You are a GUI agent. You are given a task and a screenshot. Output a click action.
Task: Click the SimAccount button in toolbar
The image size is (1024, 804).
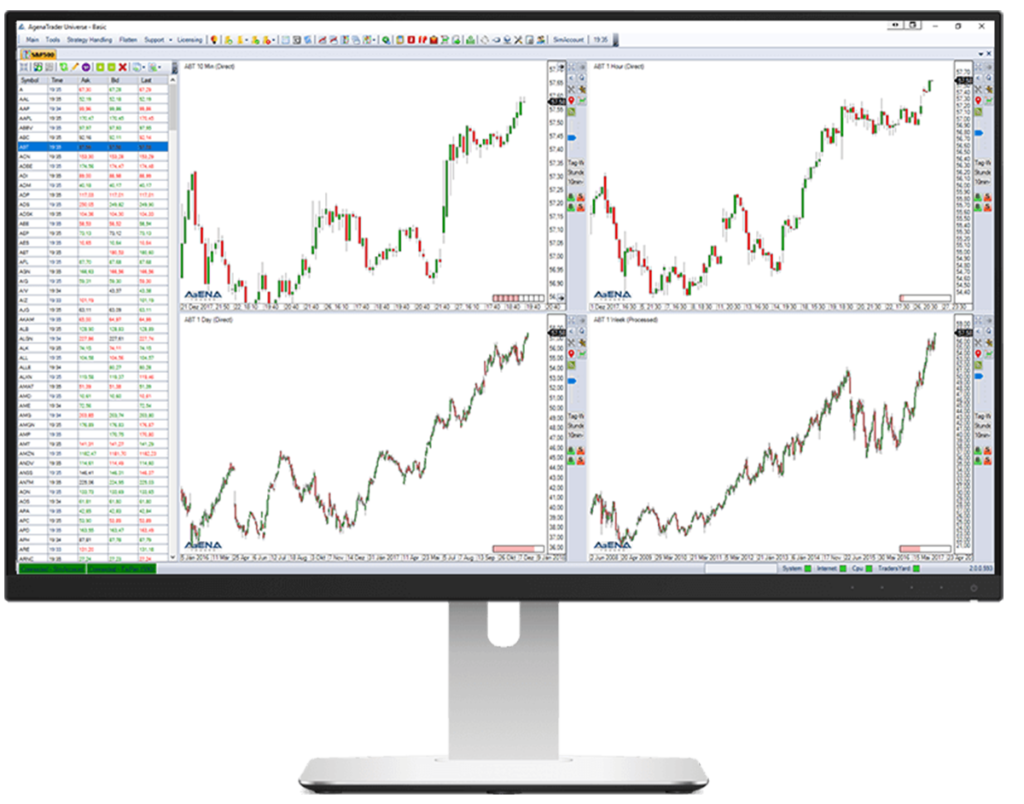click(x=568, y=40)
